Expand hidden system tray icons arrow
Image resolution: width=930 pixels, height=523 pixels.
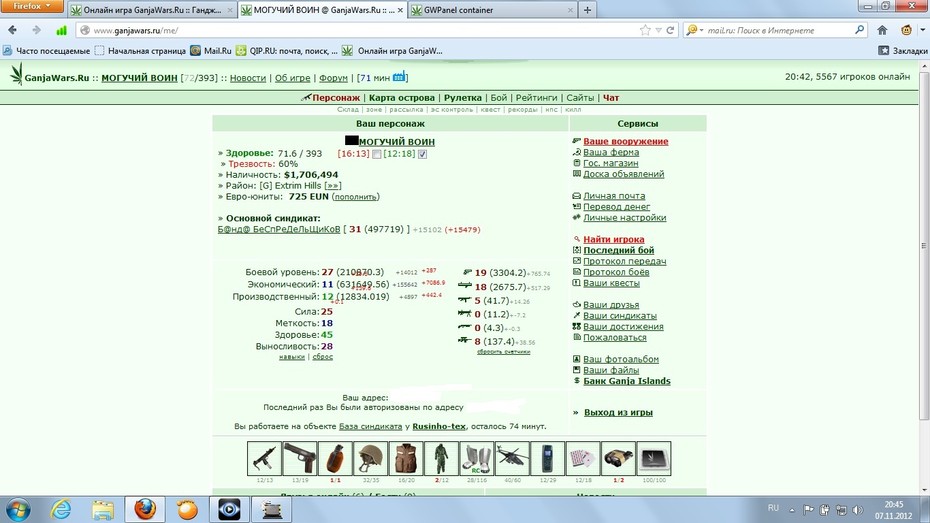pos(792,509)
